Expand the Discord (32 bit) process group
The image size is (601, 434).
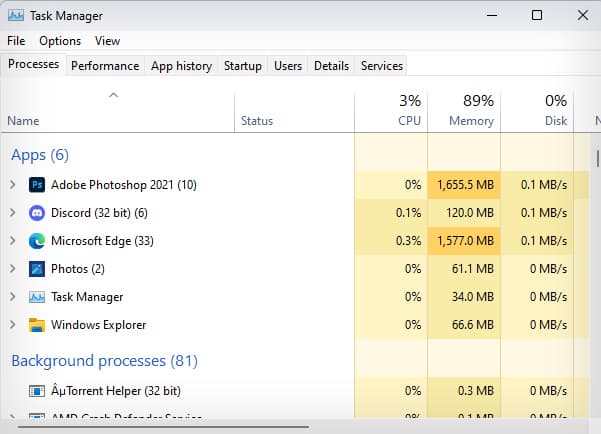point(13,213)
